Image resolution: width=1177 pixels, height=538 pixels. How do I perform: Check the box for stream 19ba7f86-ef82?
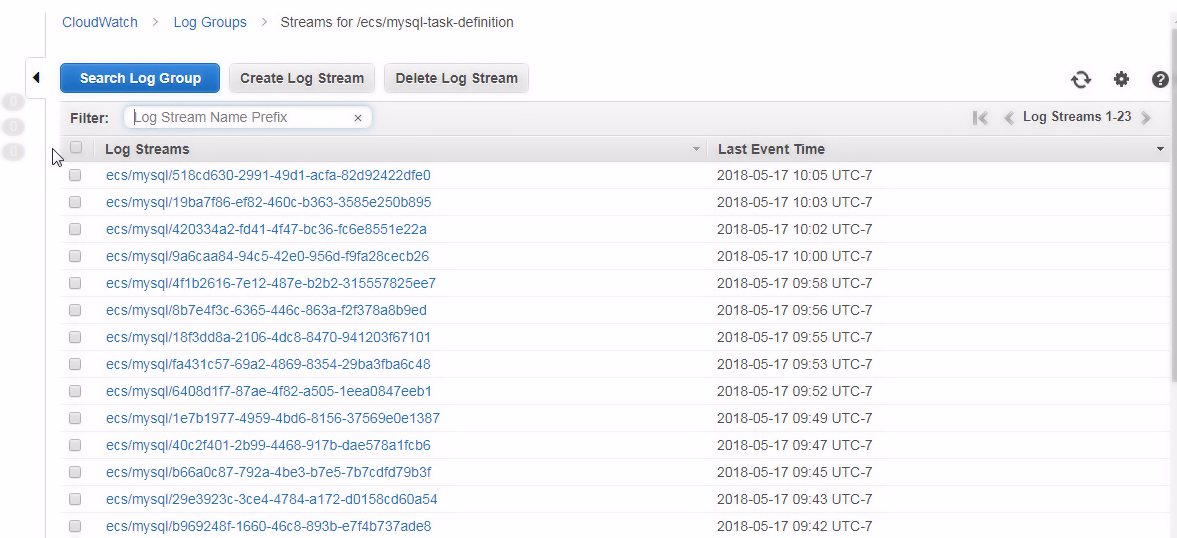pos(75,203)
